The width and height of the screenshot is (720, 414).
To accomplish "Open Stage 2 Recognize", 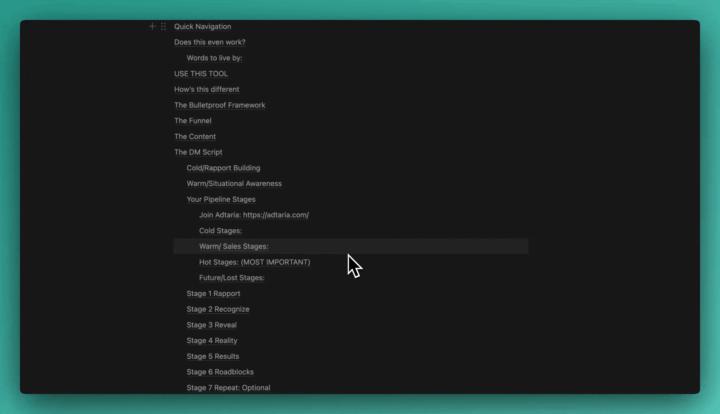I will [218, 309].
